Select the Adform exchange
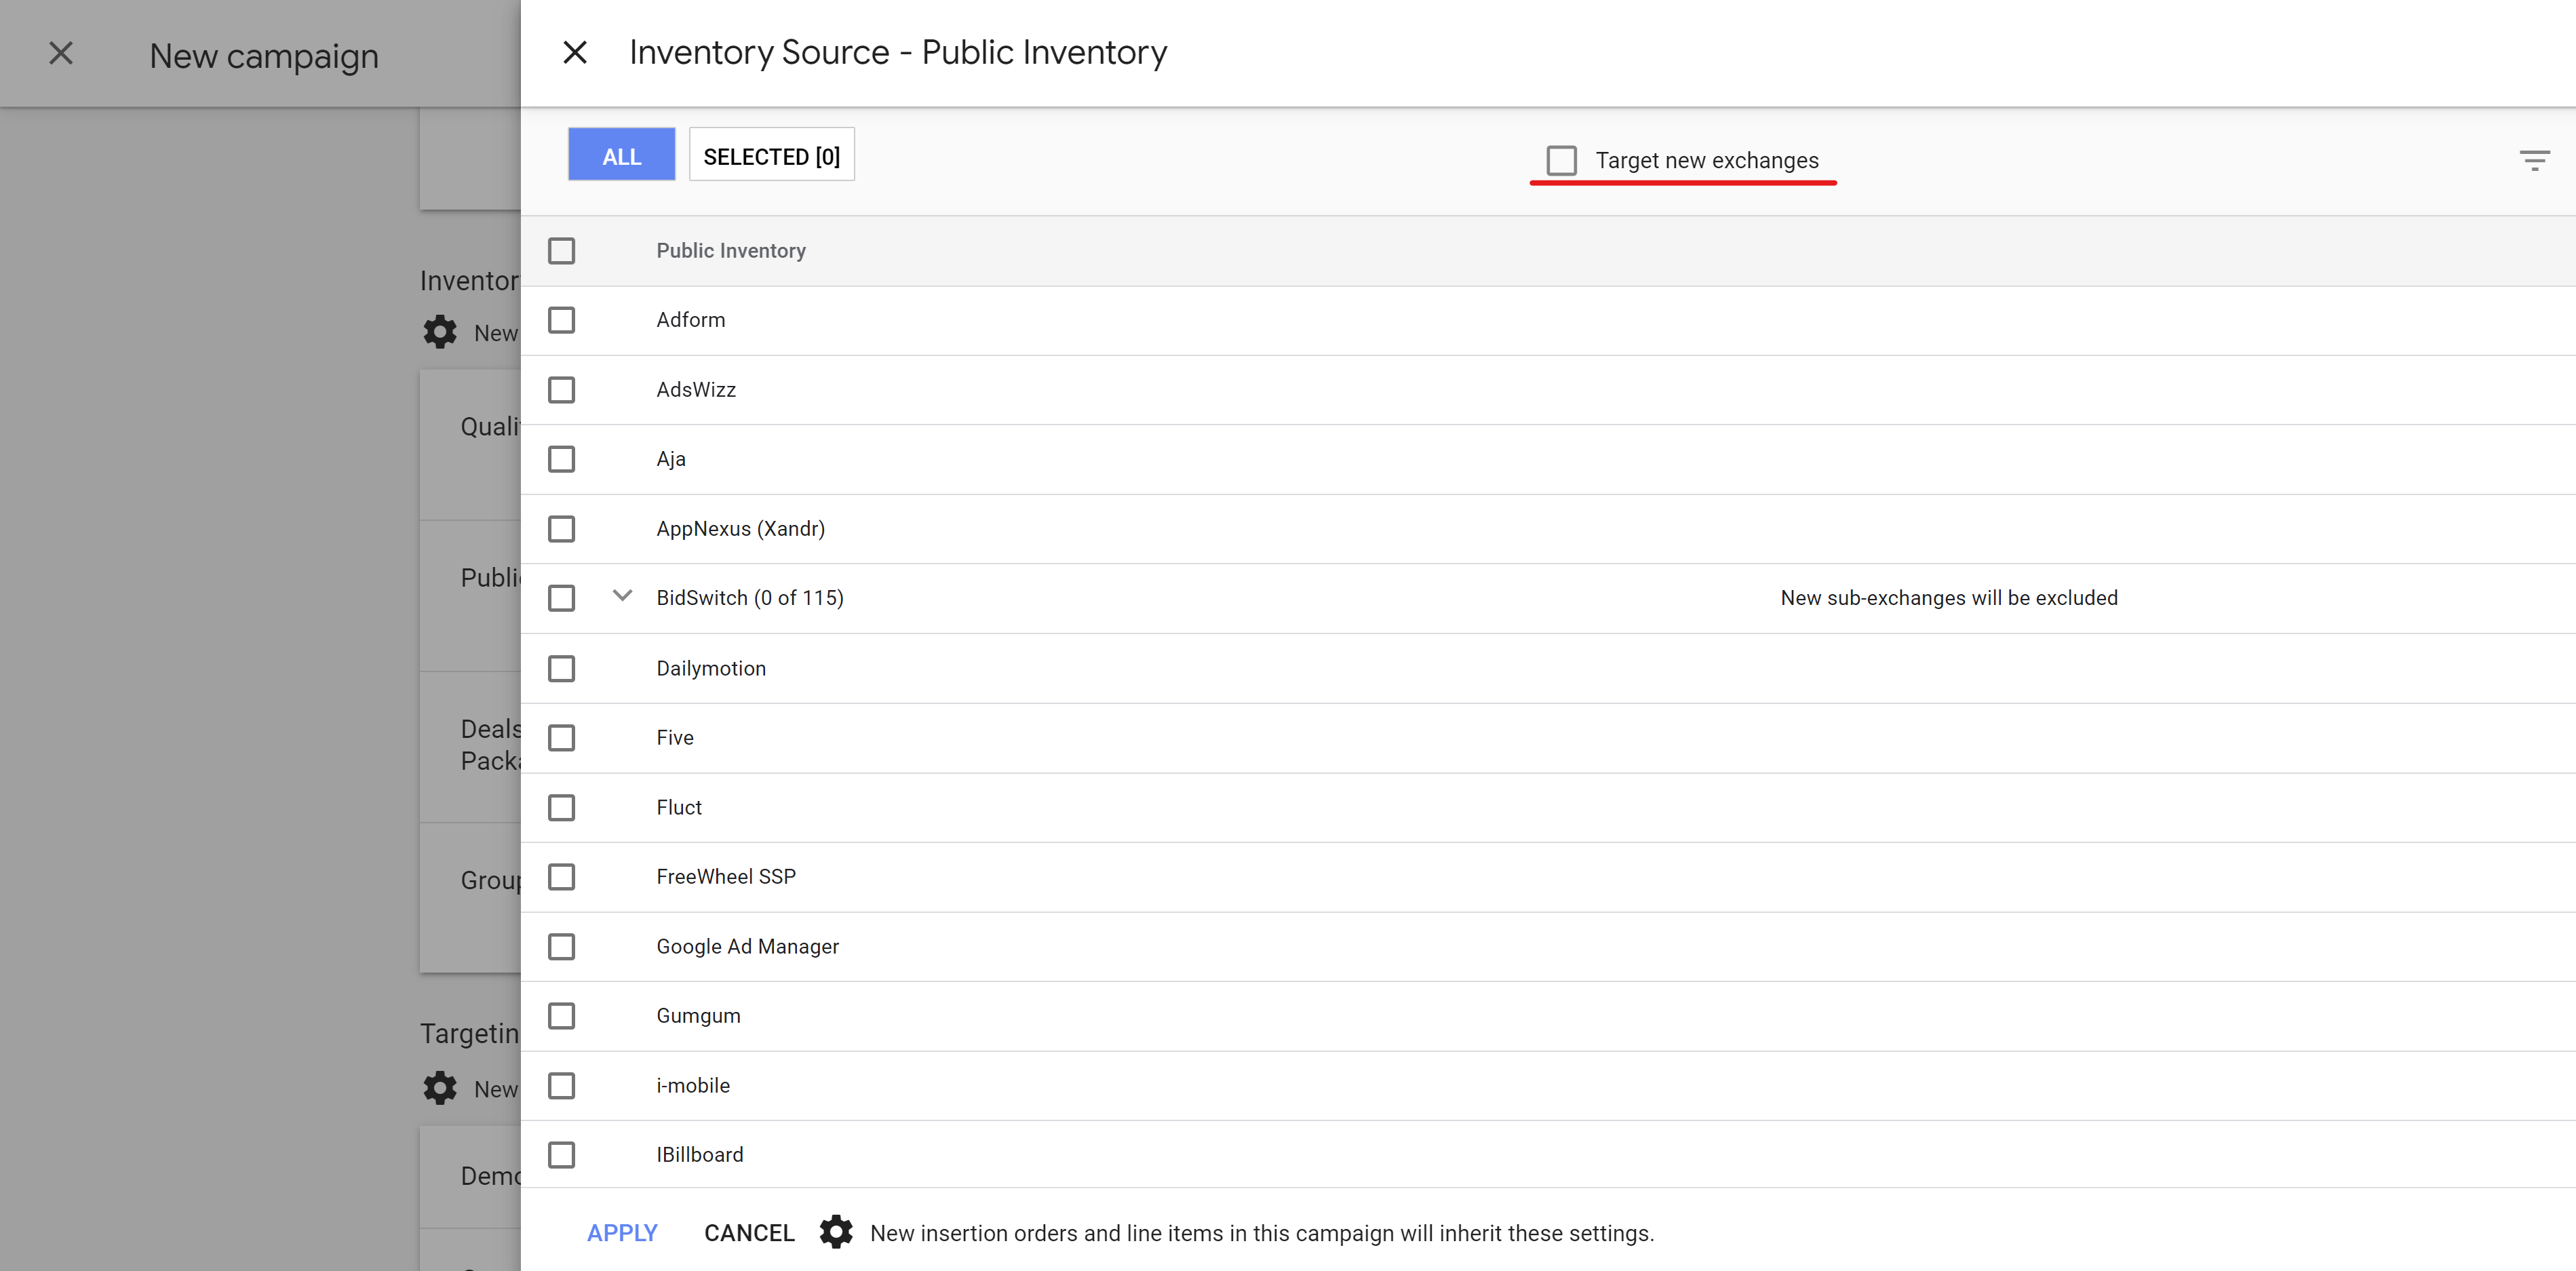 tap(562, 320)
